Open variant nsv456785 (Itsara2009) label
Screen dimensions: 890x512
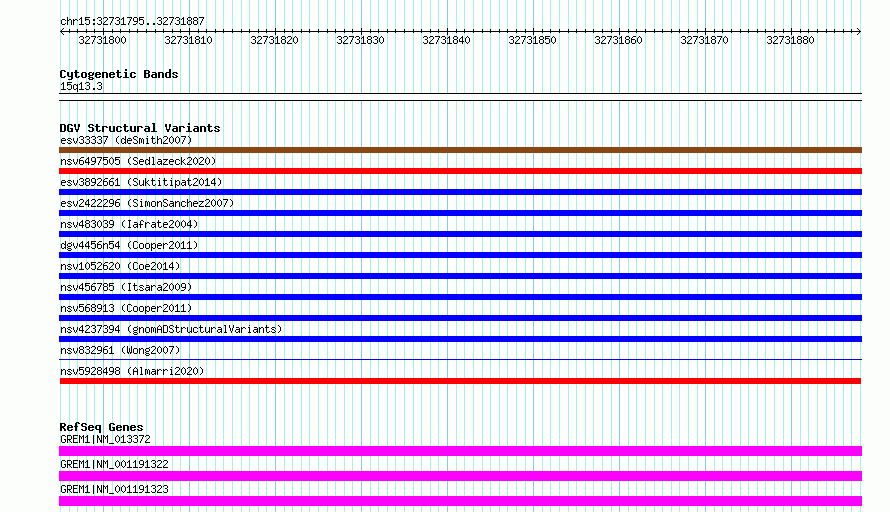coord(126,287)
